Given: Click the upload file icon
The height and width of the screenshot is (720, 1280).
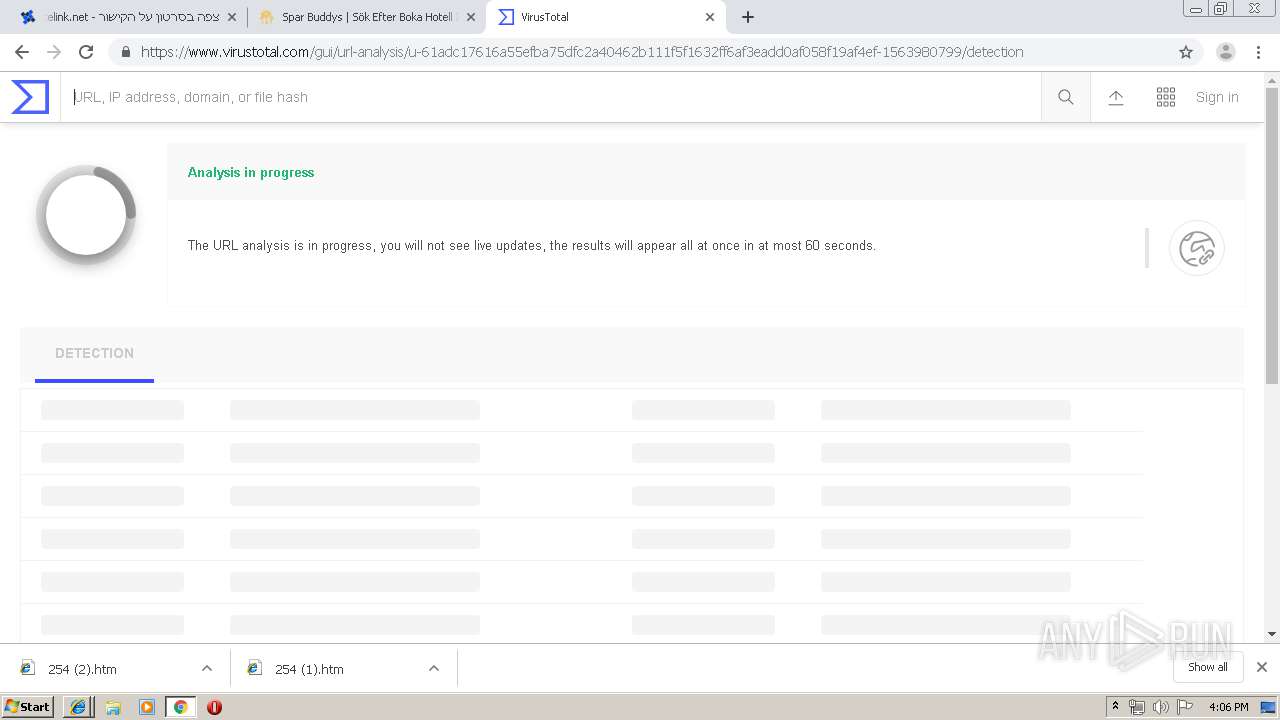Looking at the screenshot, I should point(1116,97).
